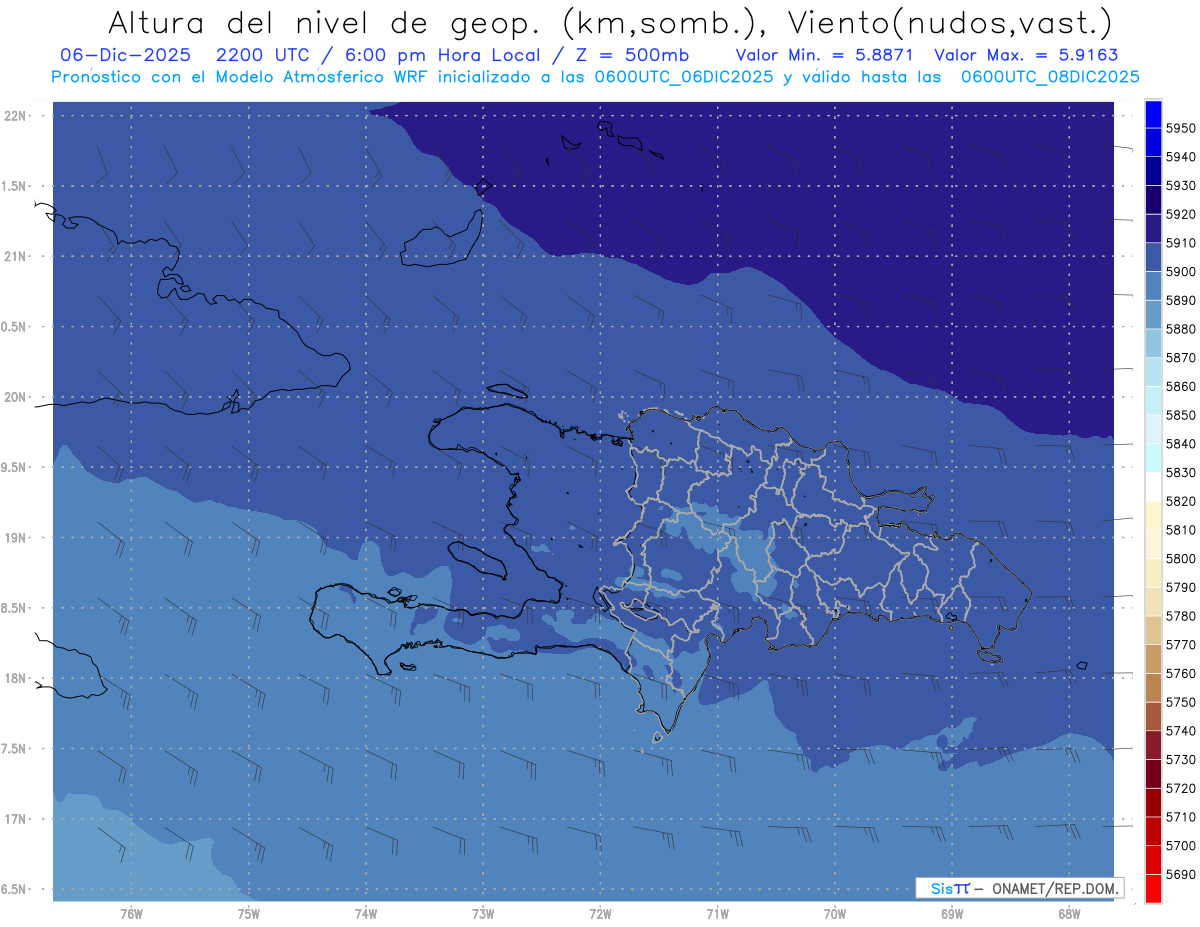Click the 5760 colorbar value
The height and width of the screenshot is (927, 1200).
pos(1181,673)
